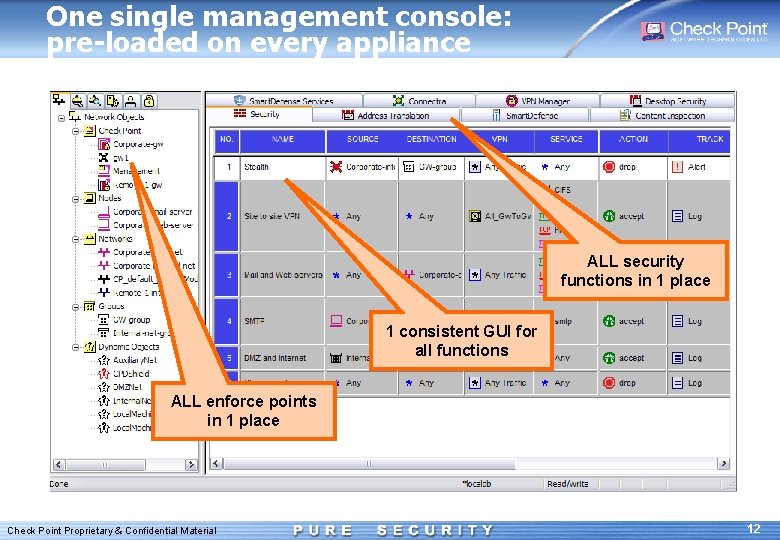Click the Log track icon in rule 5
This screenshot has height=540, width=780.
point(677,358)
